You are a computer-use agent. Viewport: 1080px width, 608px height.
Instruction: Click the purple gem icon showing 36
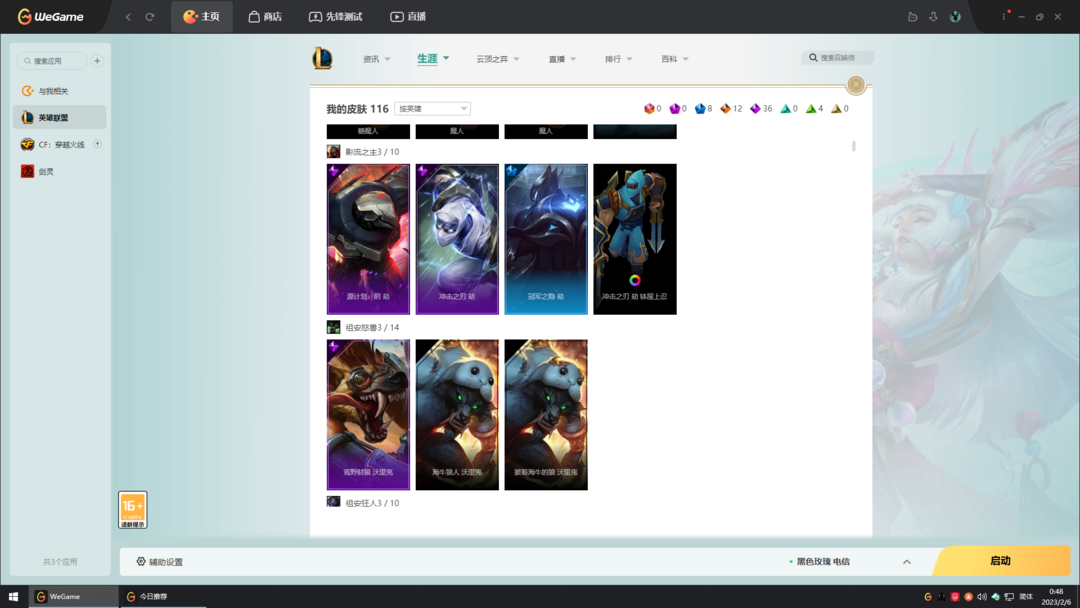[755, 109]
